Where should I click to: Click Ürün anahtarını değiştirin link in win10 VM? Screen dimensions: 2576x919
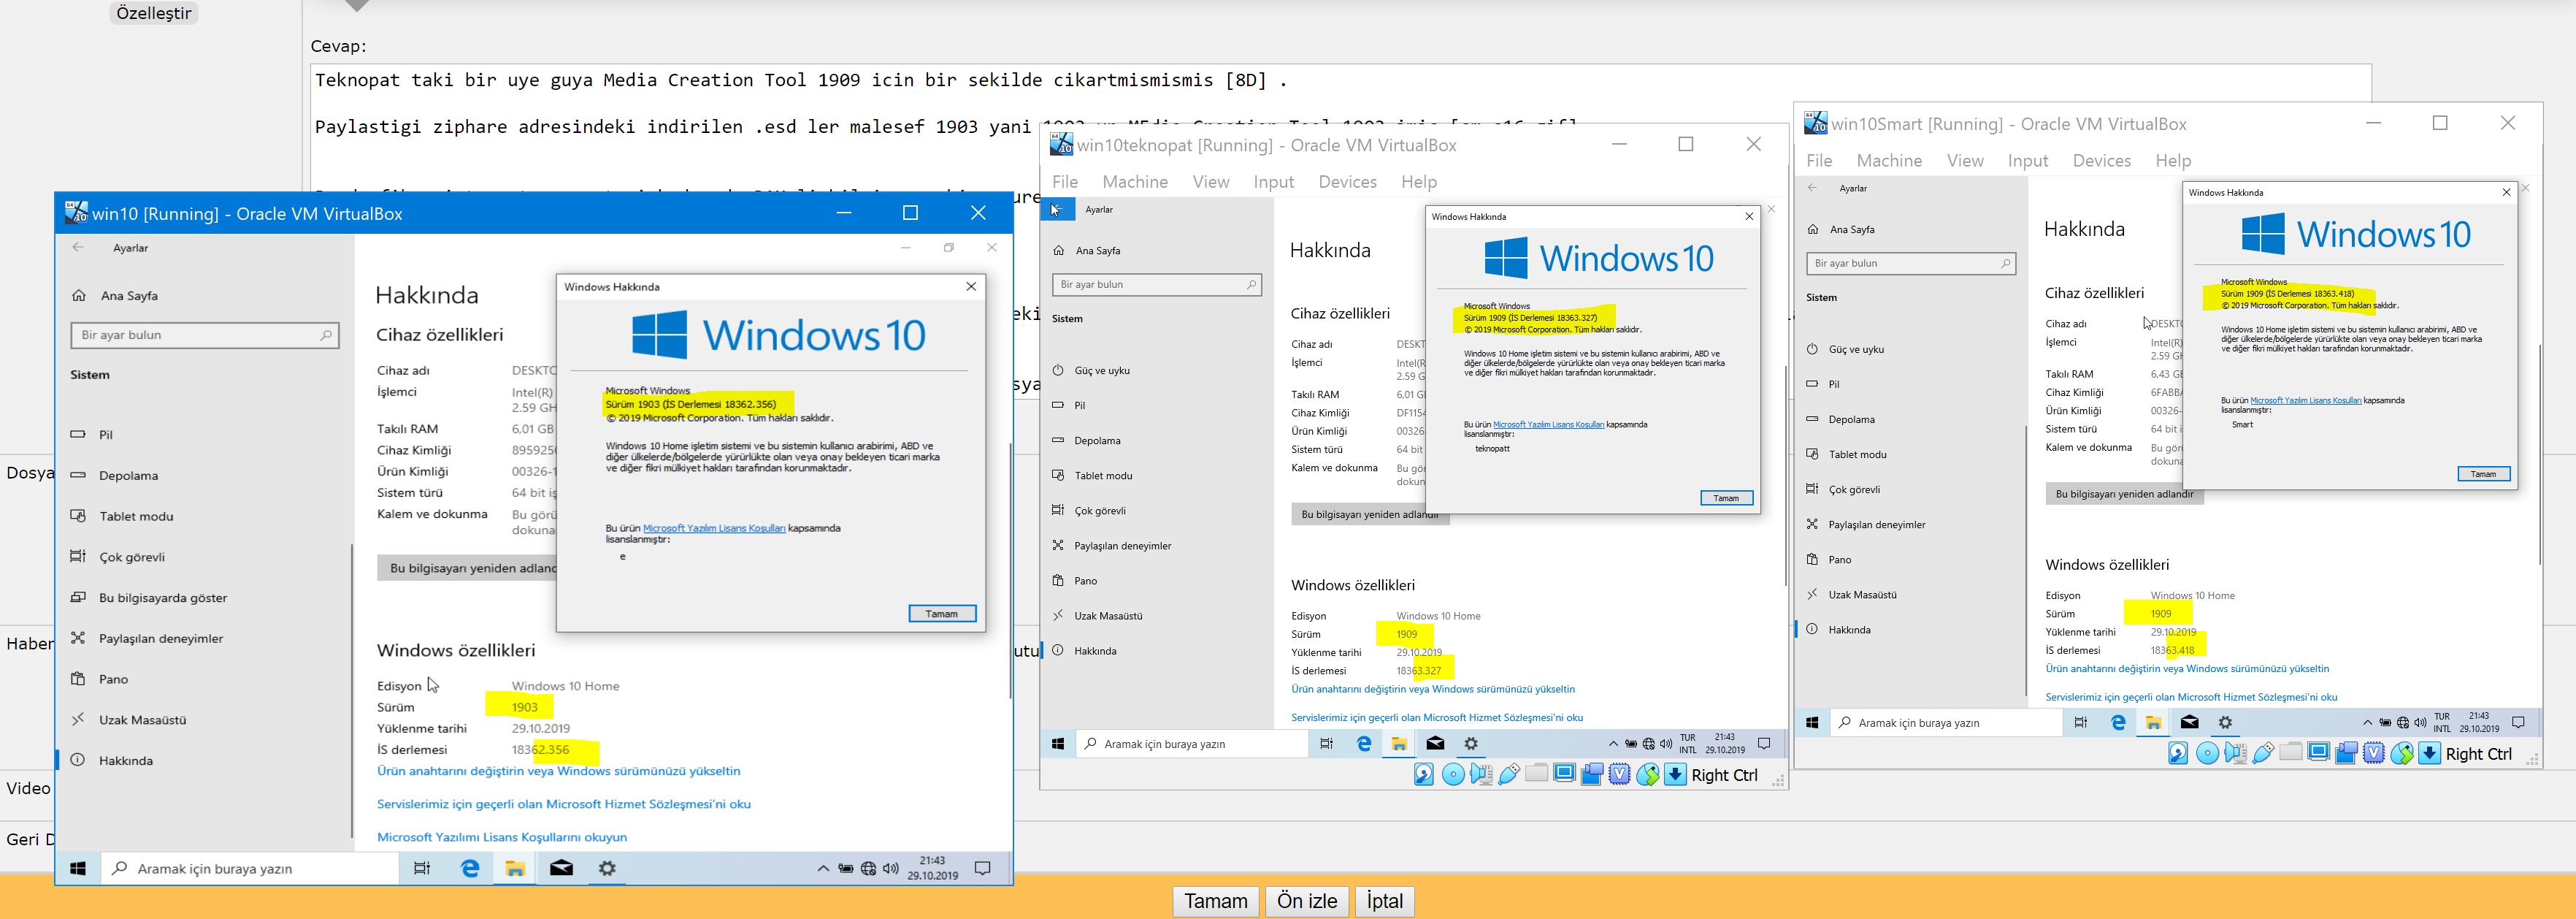pos(558,771)
